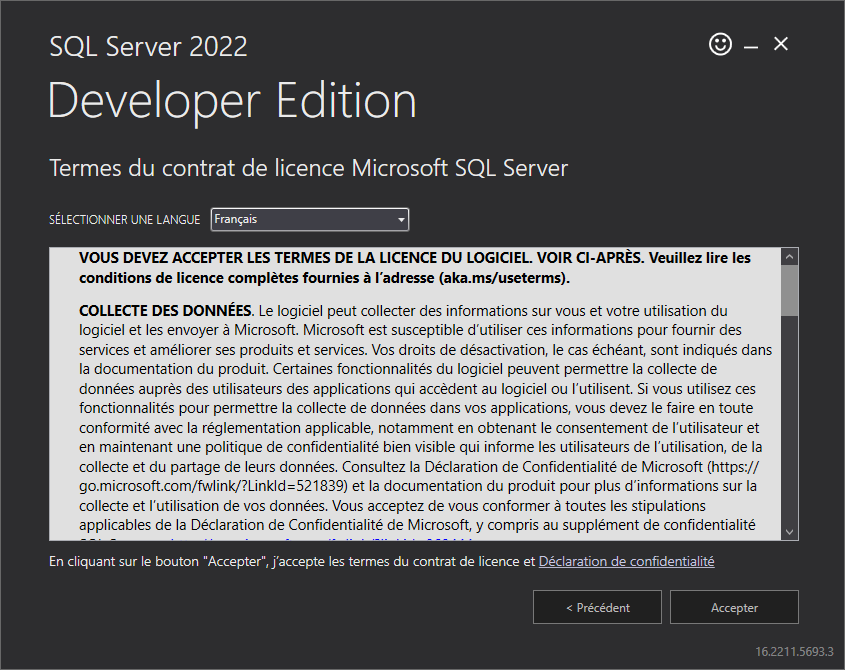Click the go.microsoft.com/fwlink URL text

pos(213,486)
